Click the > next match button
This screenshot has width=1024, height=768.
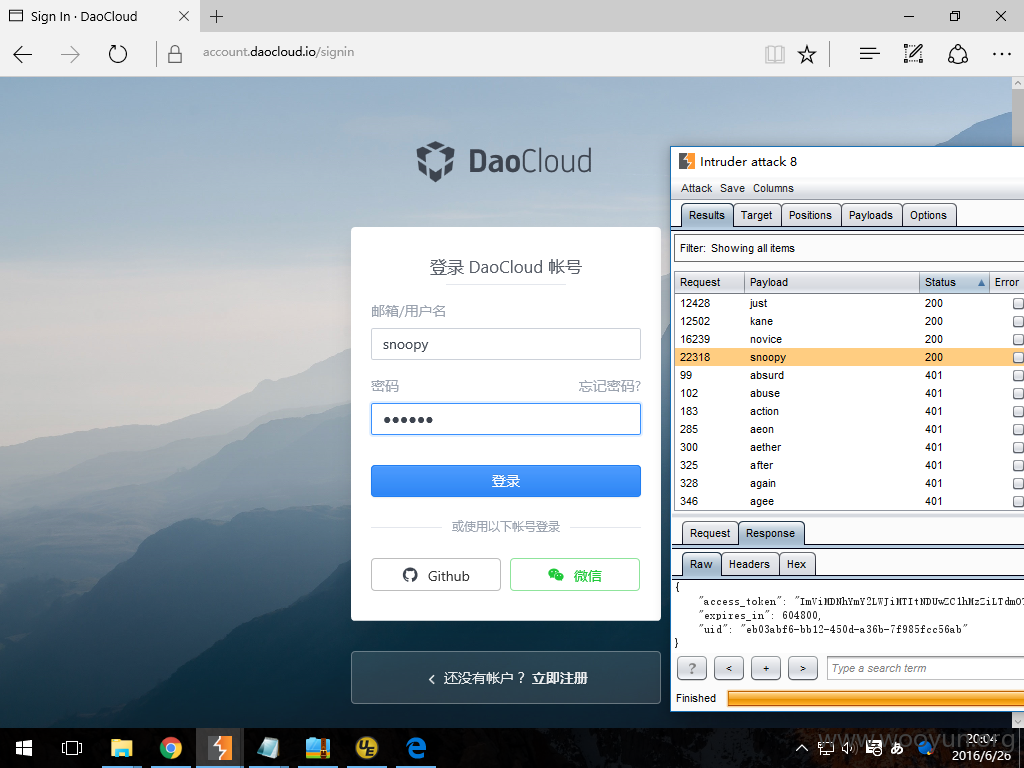[x=803, y=668]
